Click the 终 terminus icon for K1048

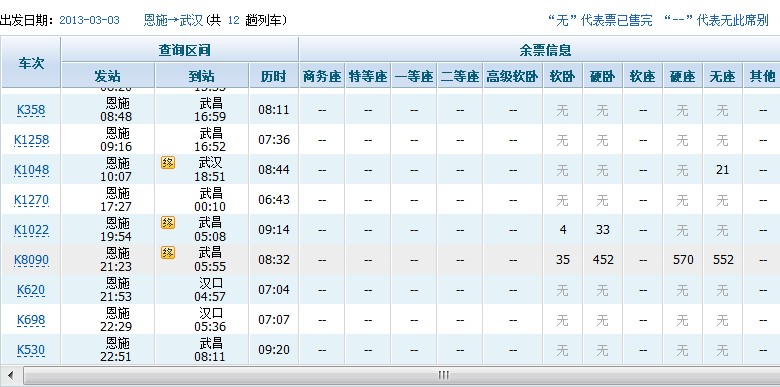click(x=168, y=163)
